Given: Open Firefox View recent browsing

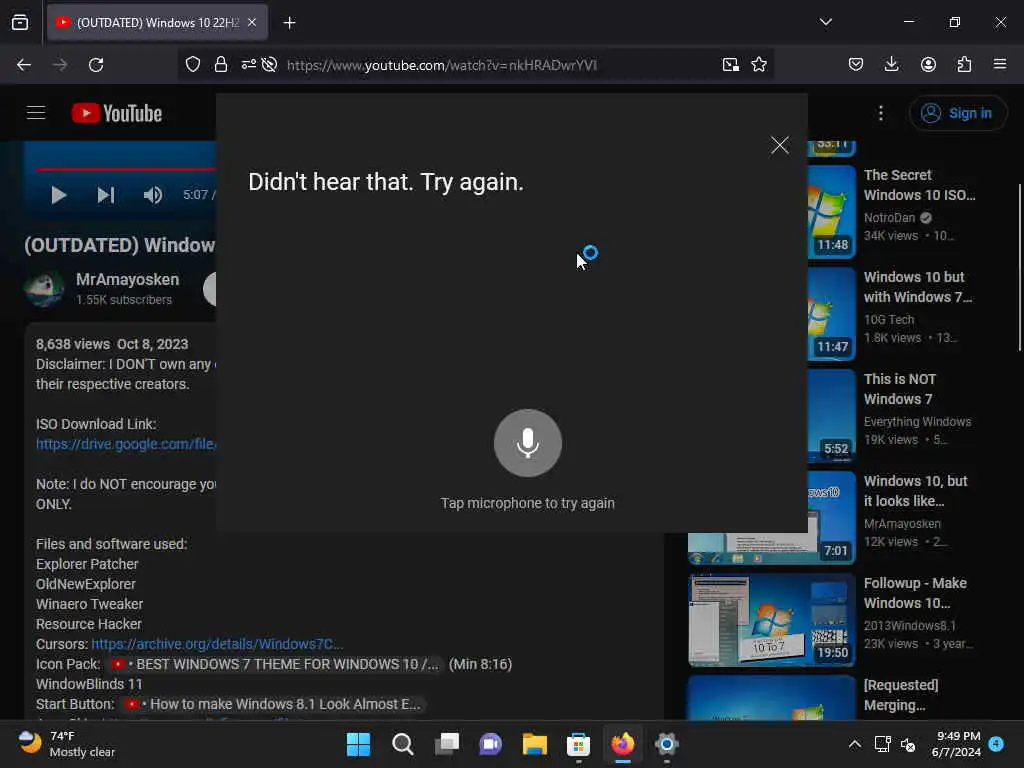Looking at the screenshot, I should (x=20, y=23).
